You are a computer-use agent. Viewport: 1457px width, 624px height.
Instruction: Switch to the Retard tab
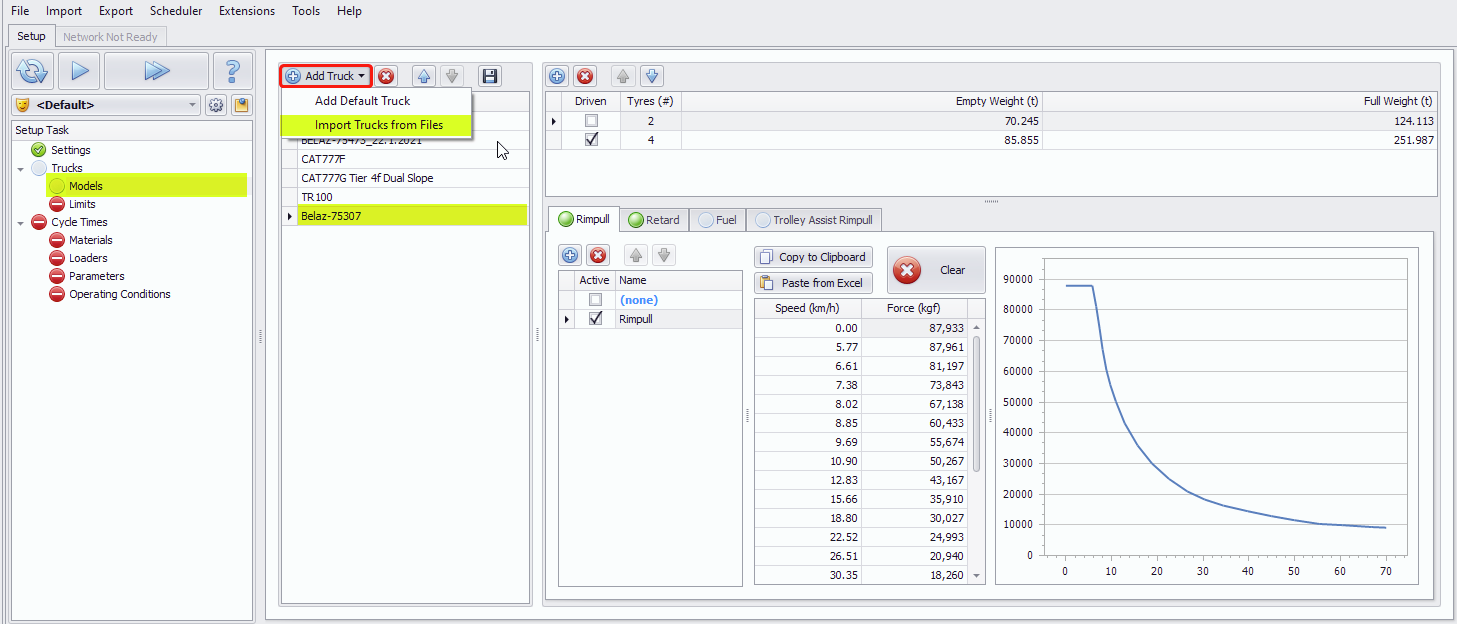pyautogui.click(x=653, y=220)
